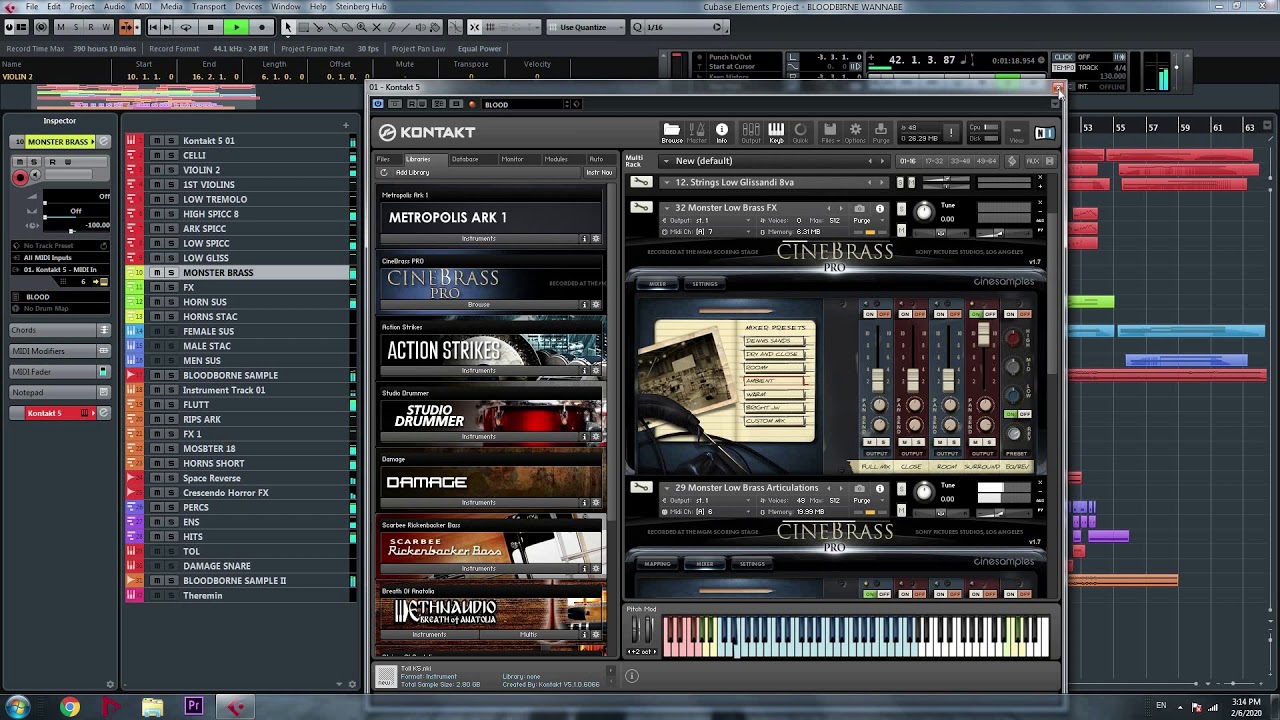1280x720 pixels.
Task: Open Premiere Pro from the taskbar
Action: point(194,707)
